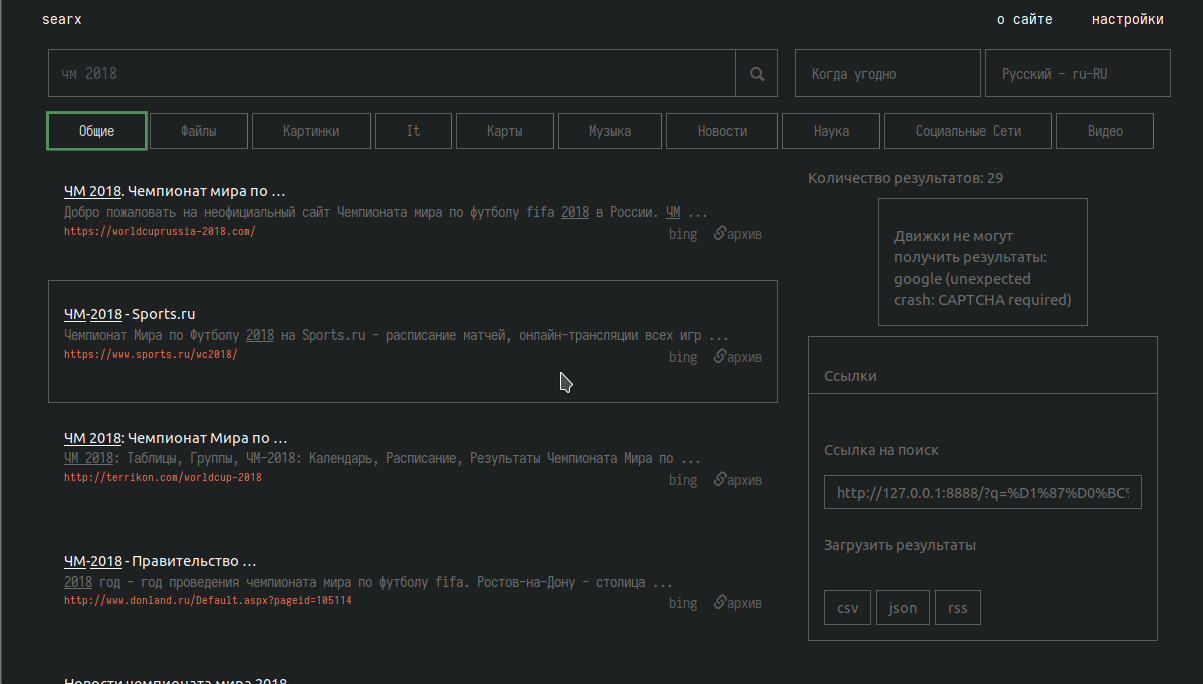
Task: Select the 'Общие' category tab
Action: click(97, 131)
